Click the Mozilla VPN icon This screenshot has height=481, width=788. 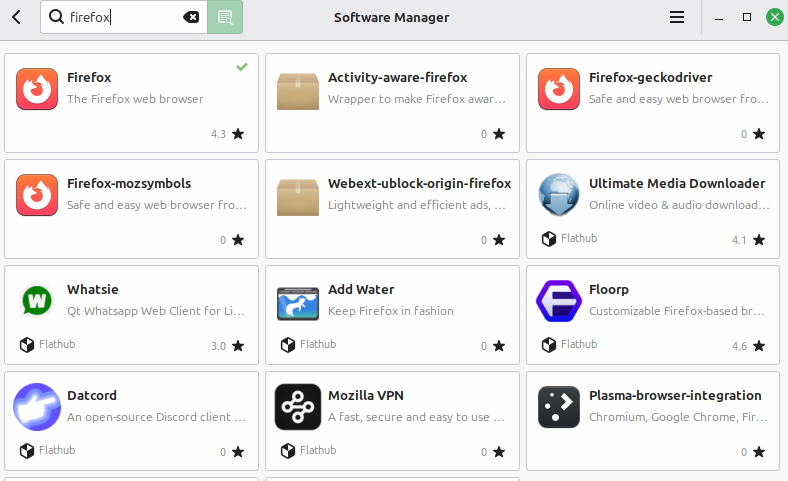[297, 407]
